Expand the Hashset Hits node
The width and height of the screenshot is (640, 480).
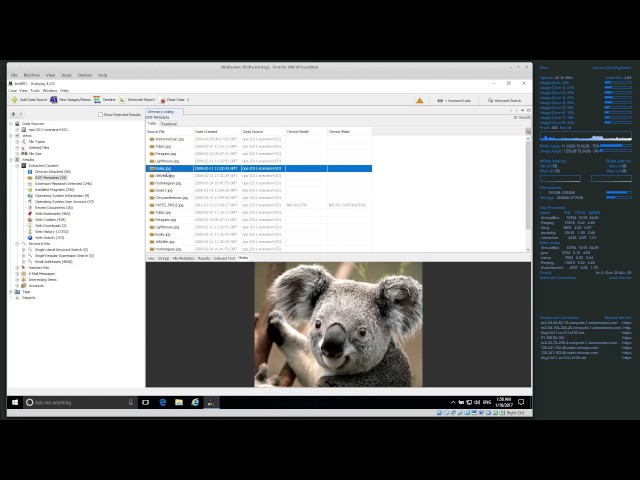17,268
